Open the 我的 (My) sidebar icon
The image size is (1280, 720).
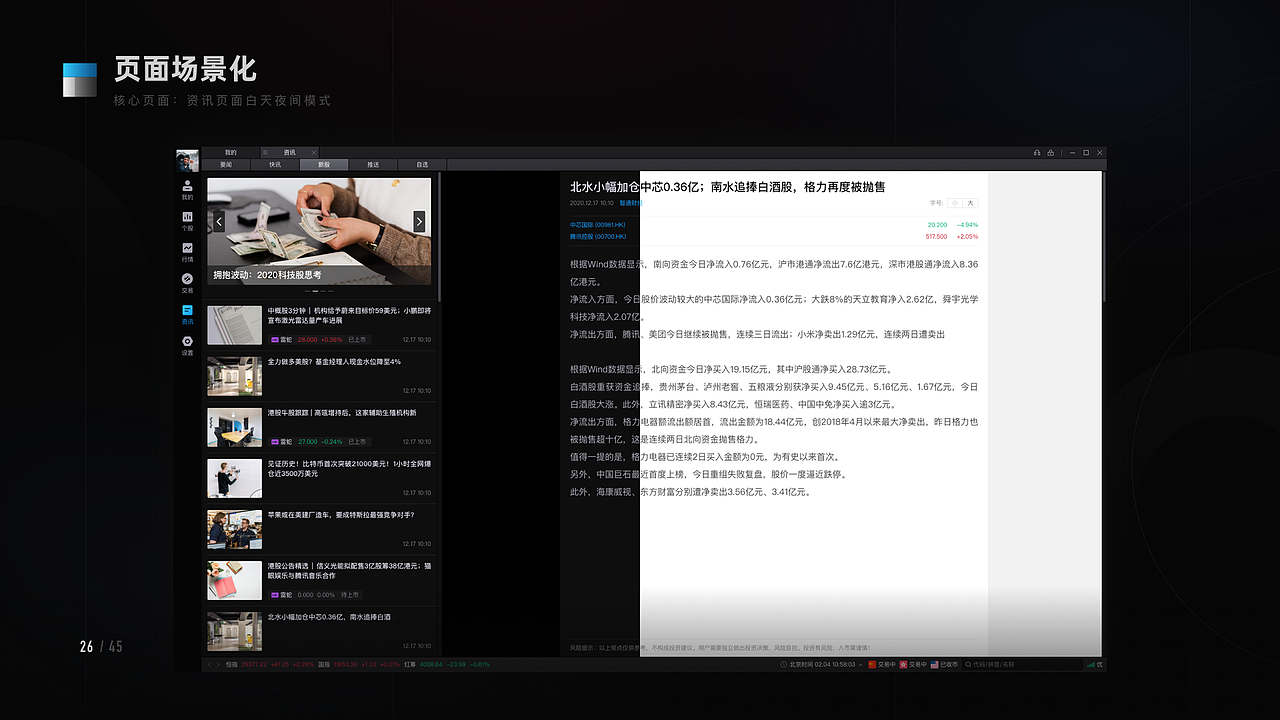(x=187, y=190)
